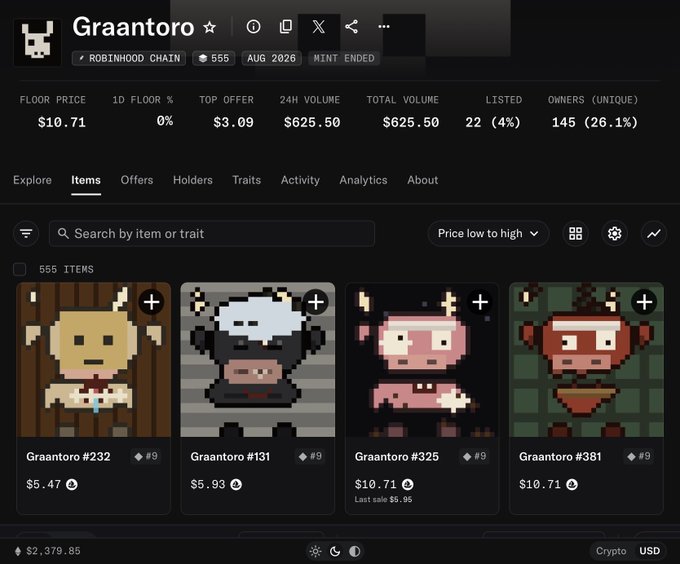Favorite Graantoro with the star icon

tap(210, 27)
